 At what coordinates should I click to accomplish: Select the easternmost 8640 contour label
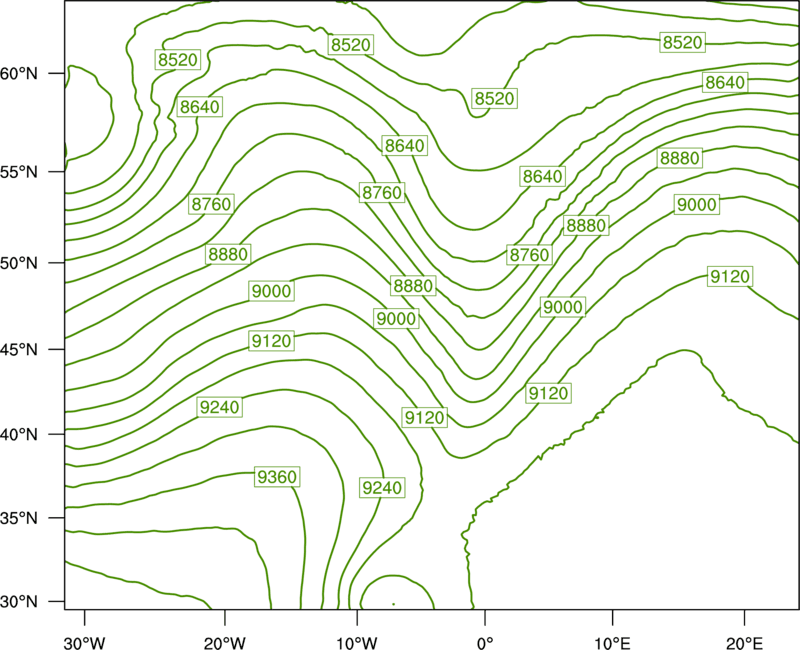tap(725, 82)
